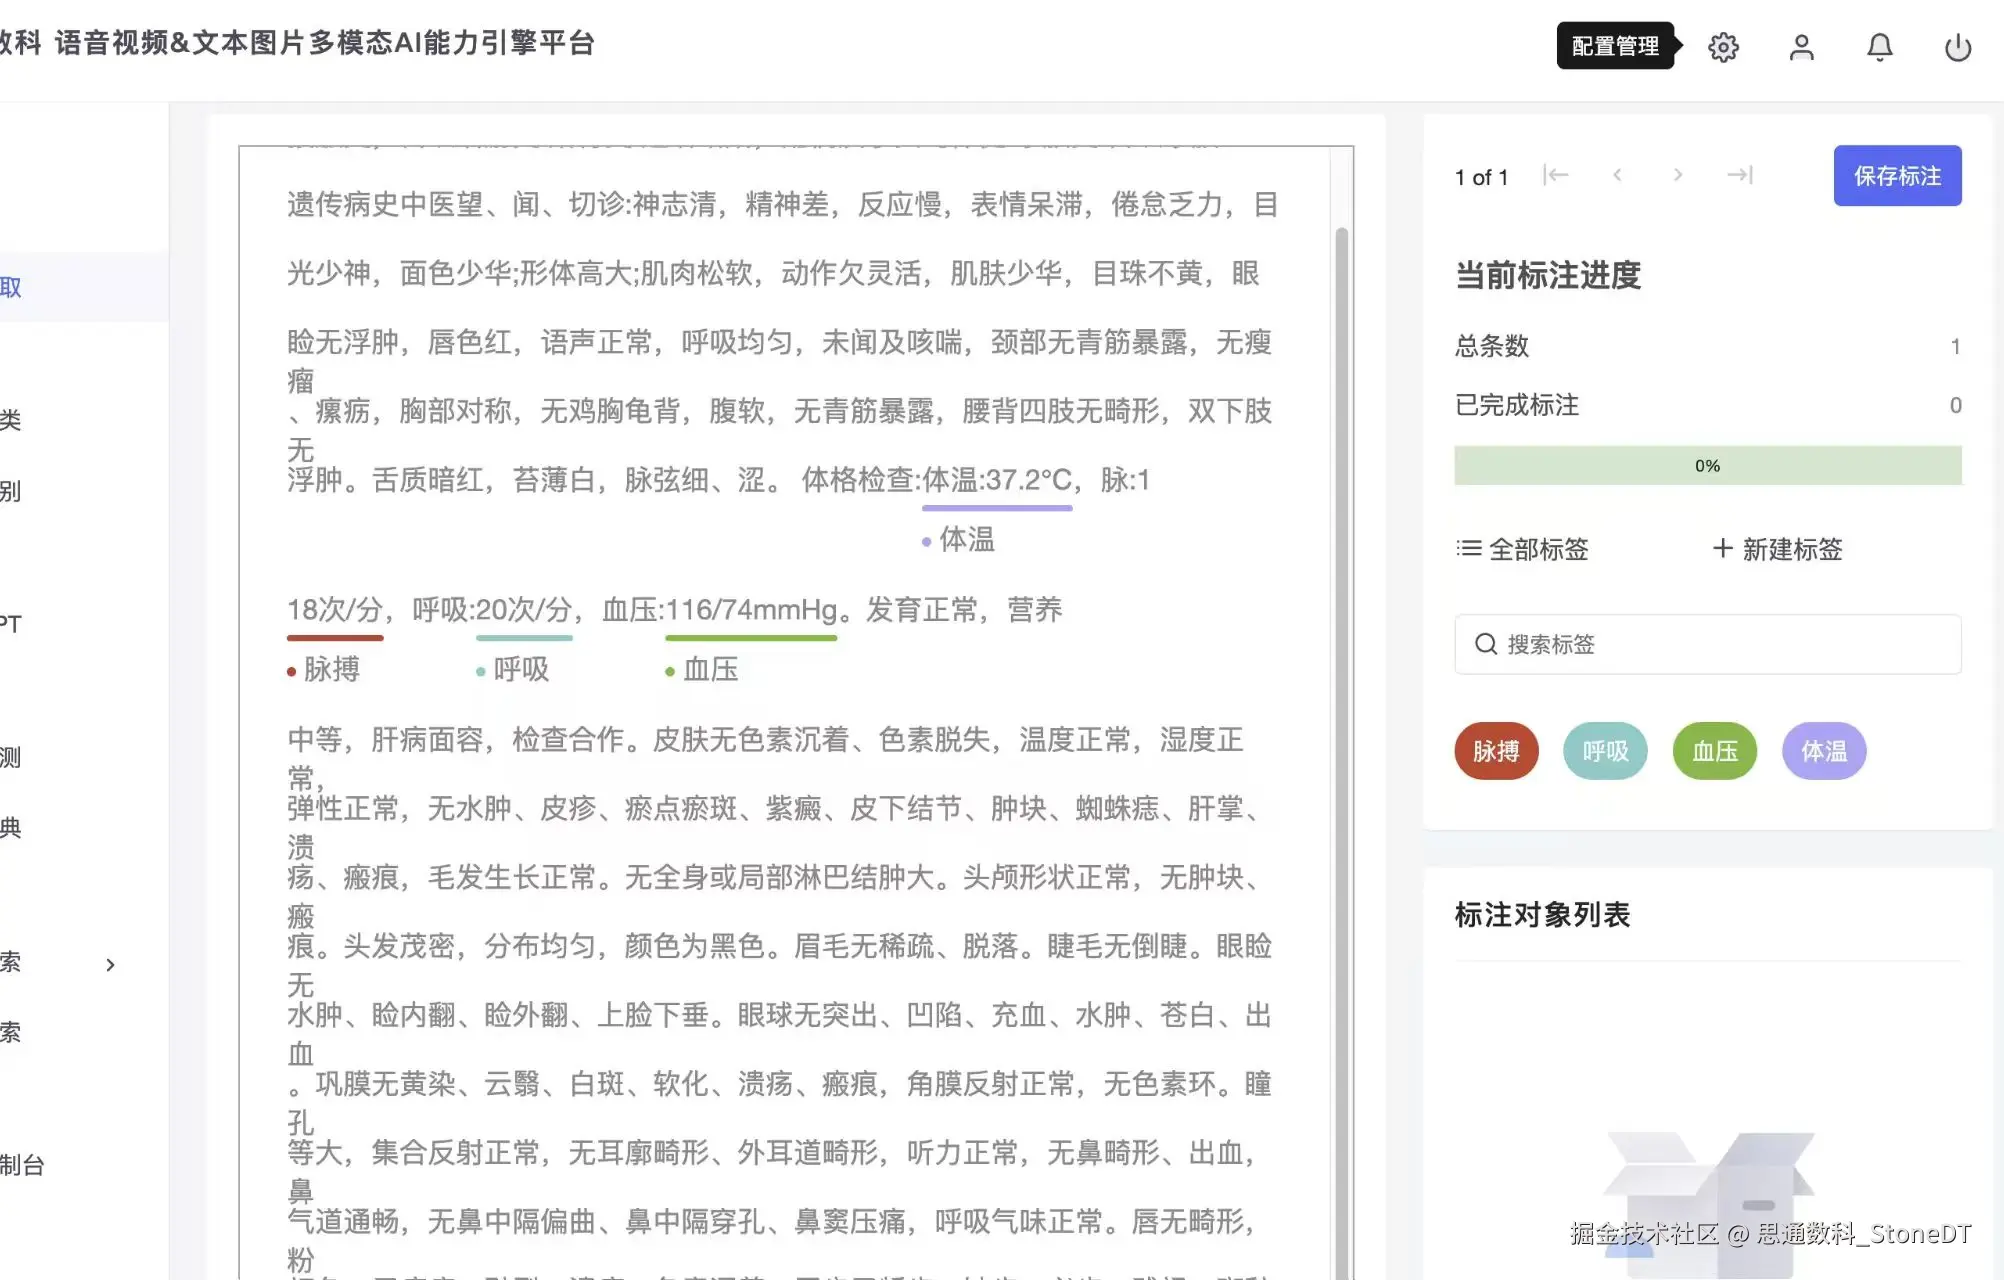Go to next page chevron
The image size is (2004, 1280).
[1678, 175]
